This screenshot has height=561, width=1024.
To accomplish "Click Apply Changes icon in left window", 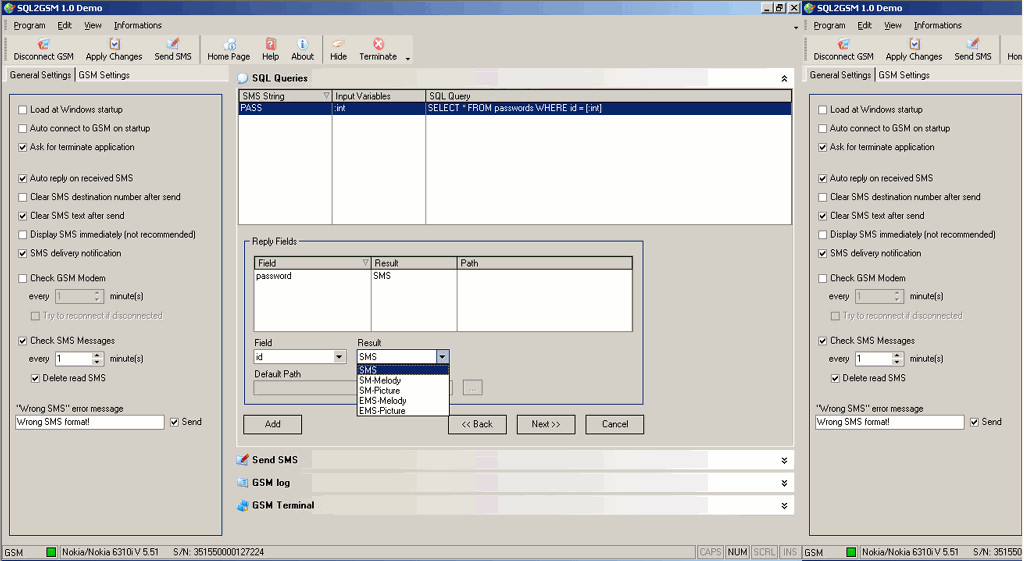I will (114, 44).
